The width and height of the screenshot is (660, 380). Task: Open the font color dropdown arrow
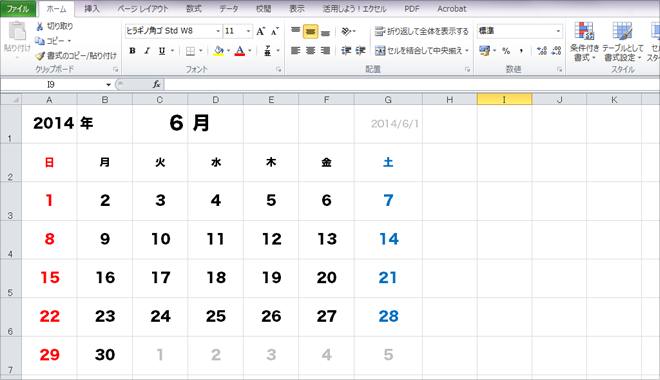(250, 51)
